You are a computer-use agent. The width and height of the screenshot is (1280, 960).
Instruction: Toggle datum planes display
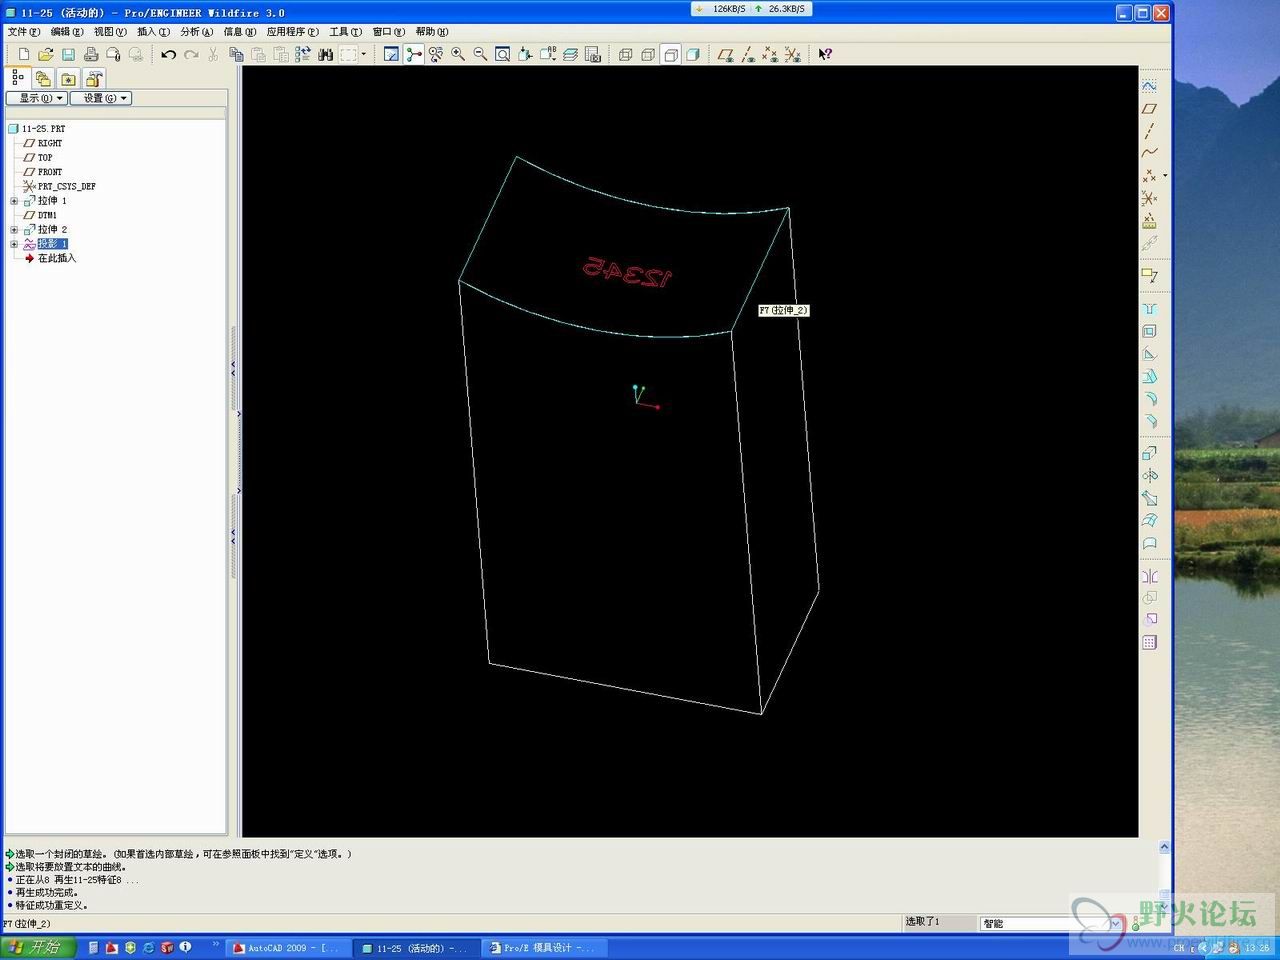(x=726, y=54)
